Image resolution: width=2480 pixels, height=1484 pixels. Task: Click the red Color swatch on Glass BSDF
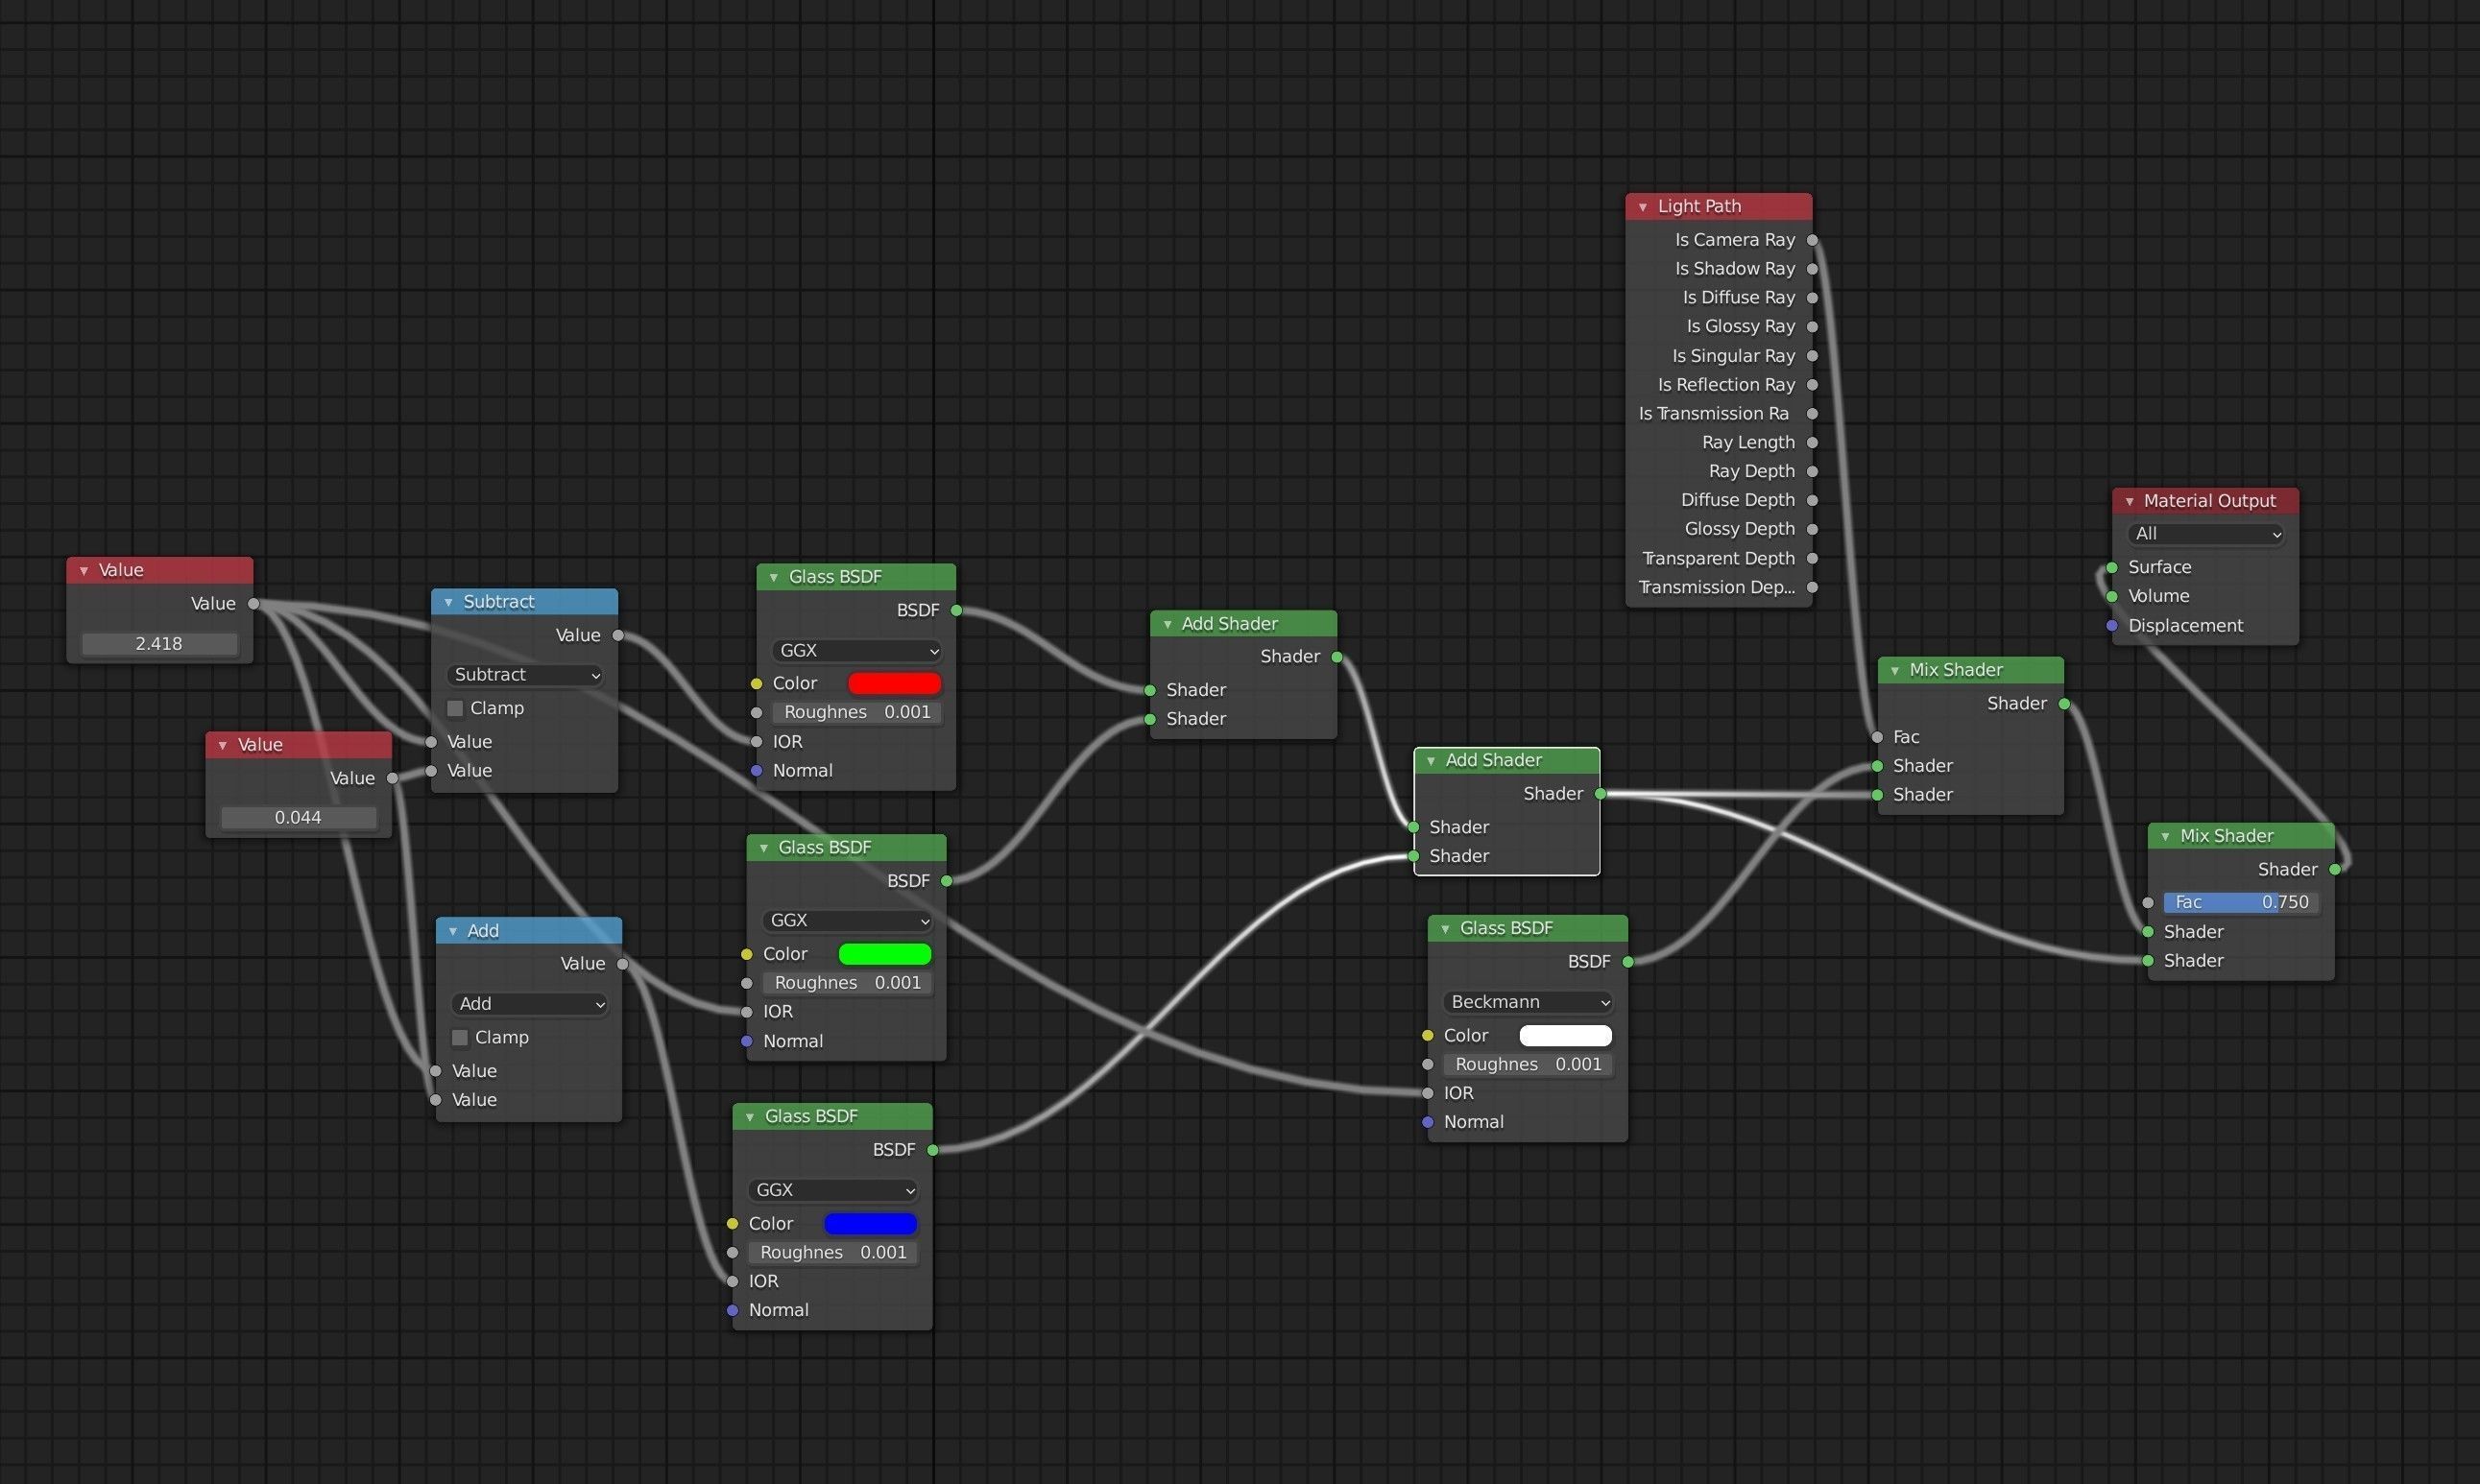[x=894, y=683]
